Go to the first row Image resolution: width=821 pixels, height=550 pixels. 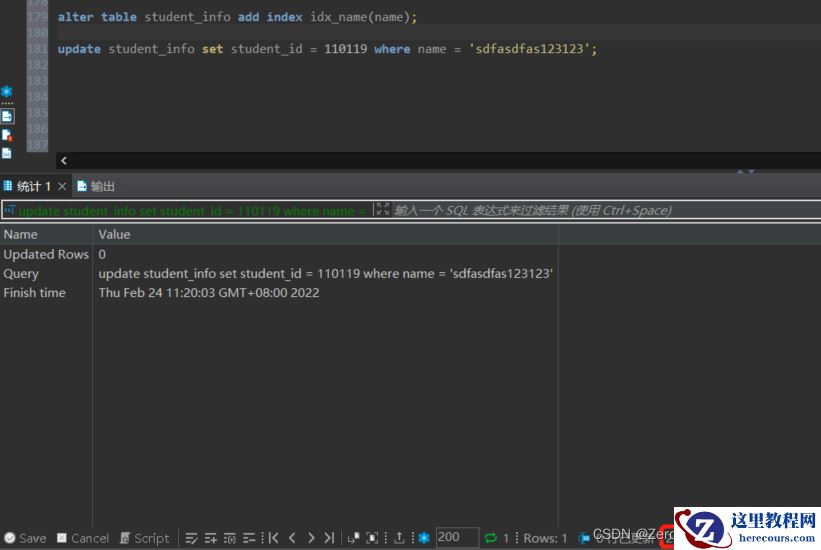coord(273,538)
